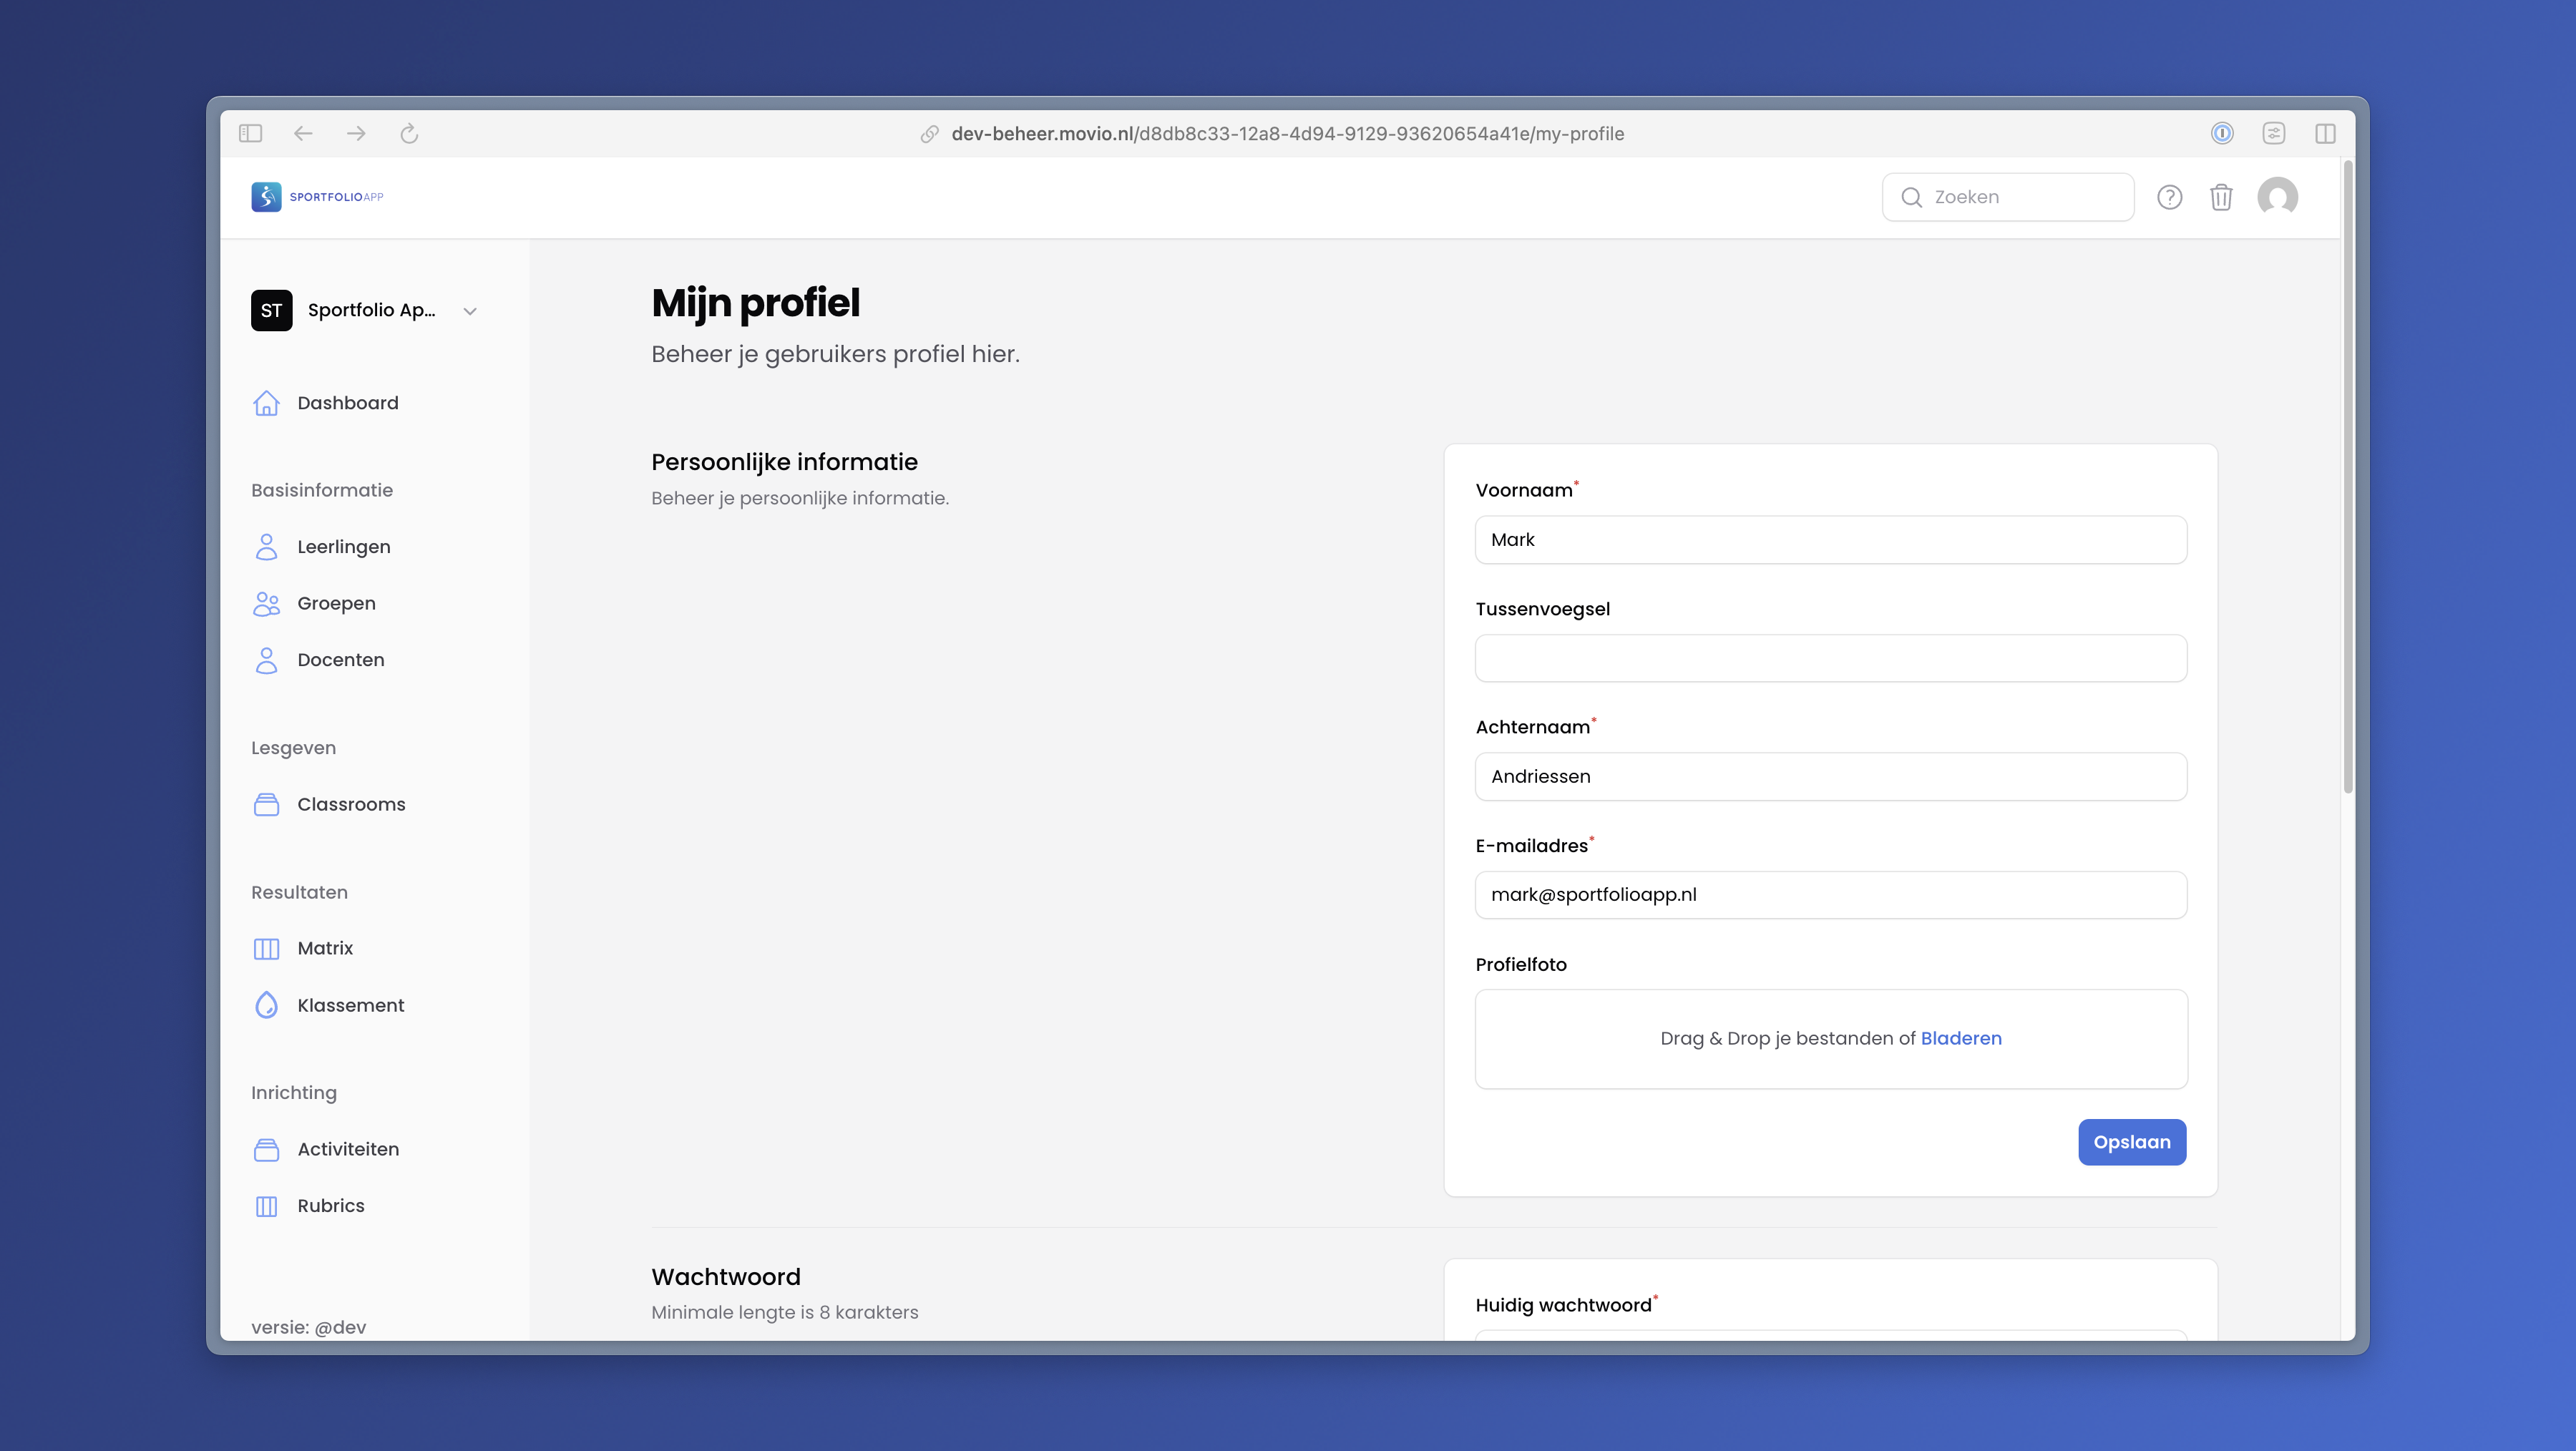Go forward with the browser forward arrow

pyautogui.click(x=356, y=133)
